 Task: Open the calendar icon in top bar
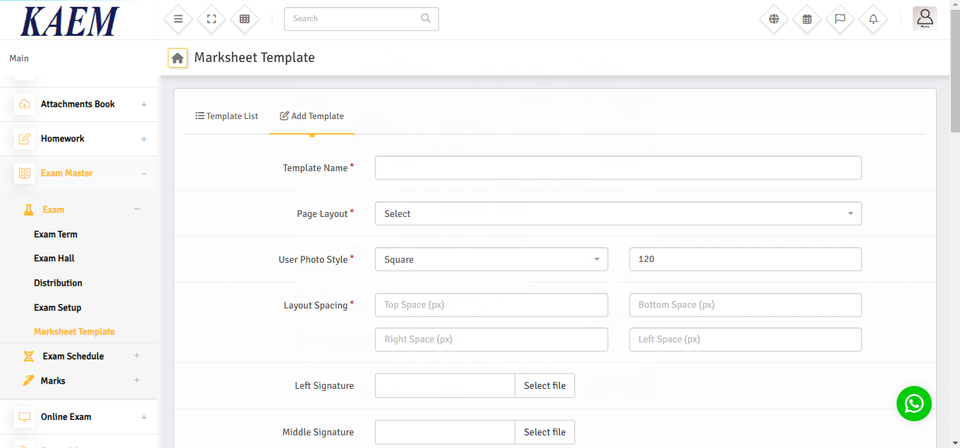(807, 19)
